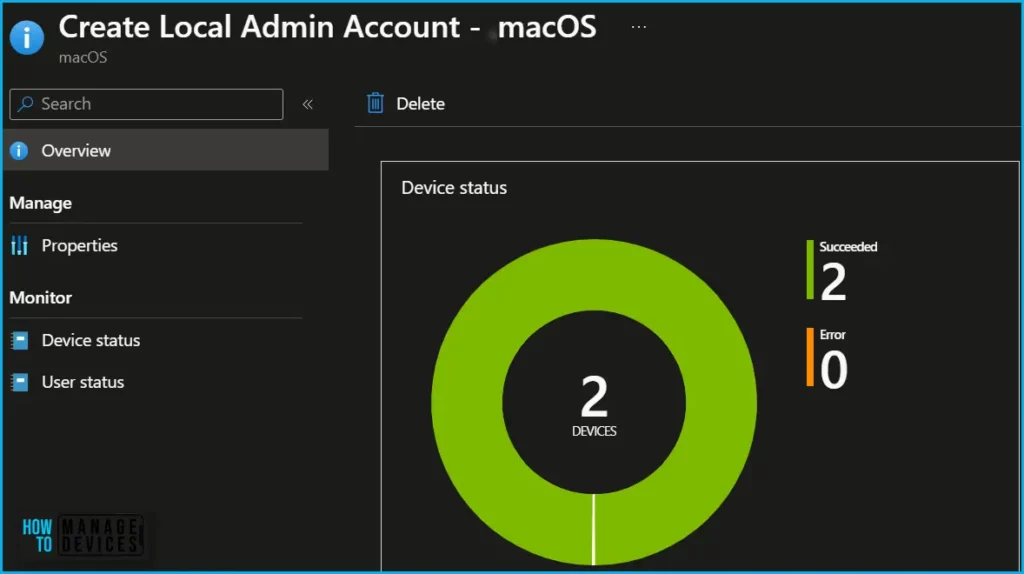
Task: Click the Succeeded count of 2
Action: pyautogui.click(x=833, y=281)
